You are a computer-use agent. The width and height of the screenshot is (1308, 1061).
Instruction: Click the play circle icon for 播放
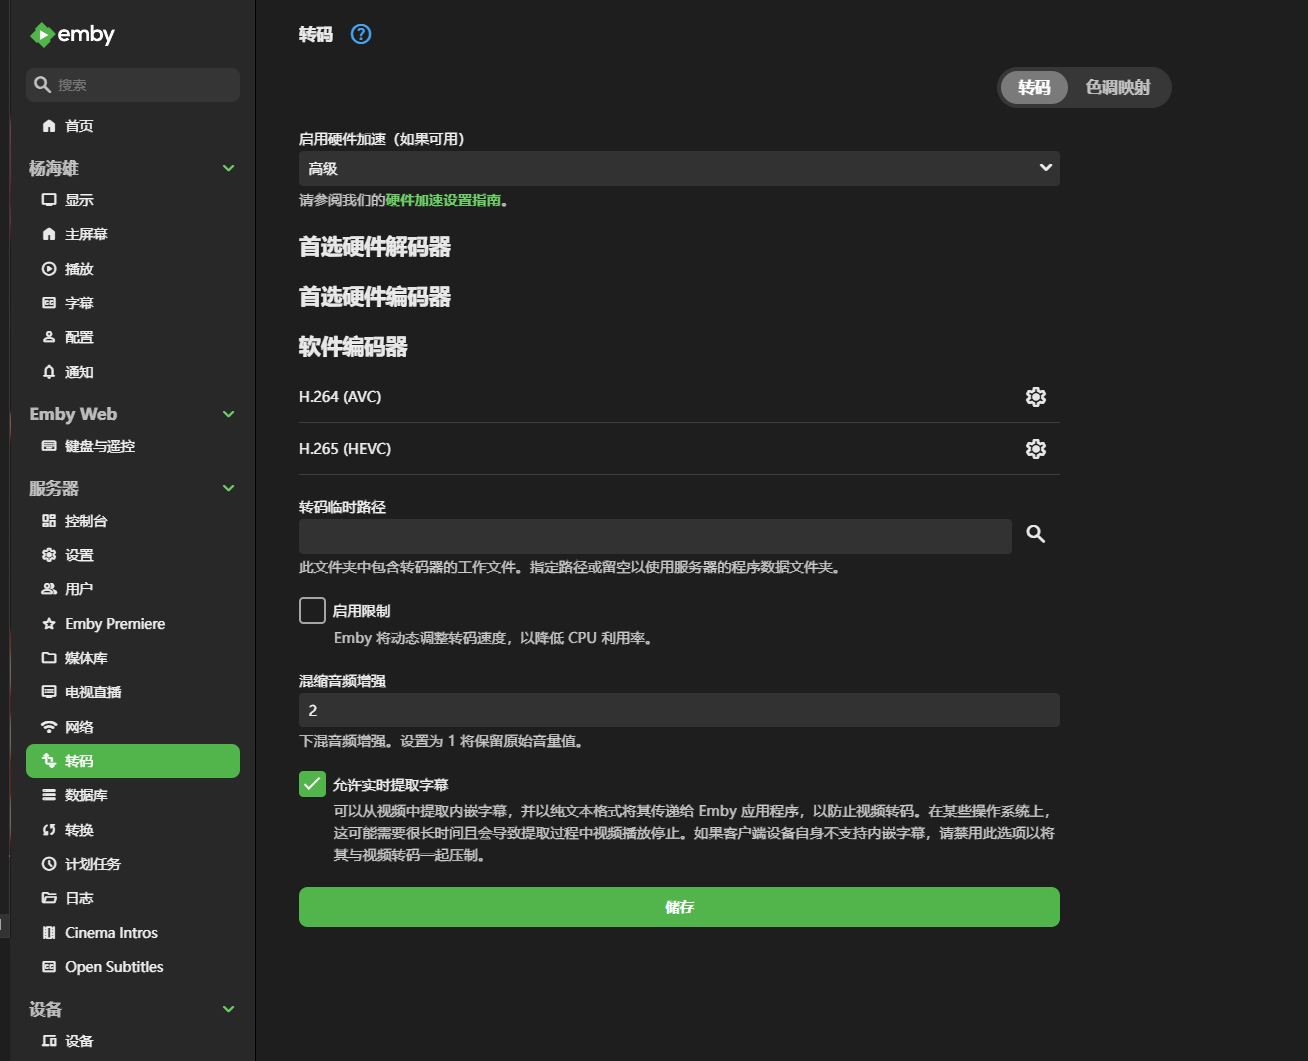tap(49, 269)
